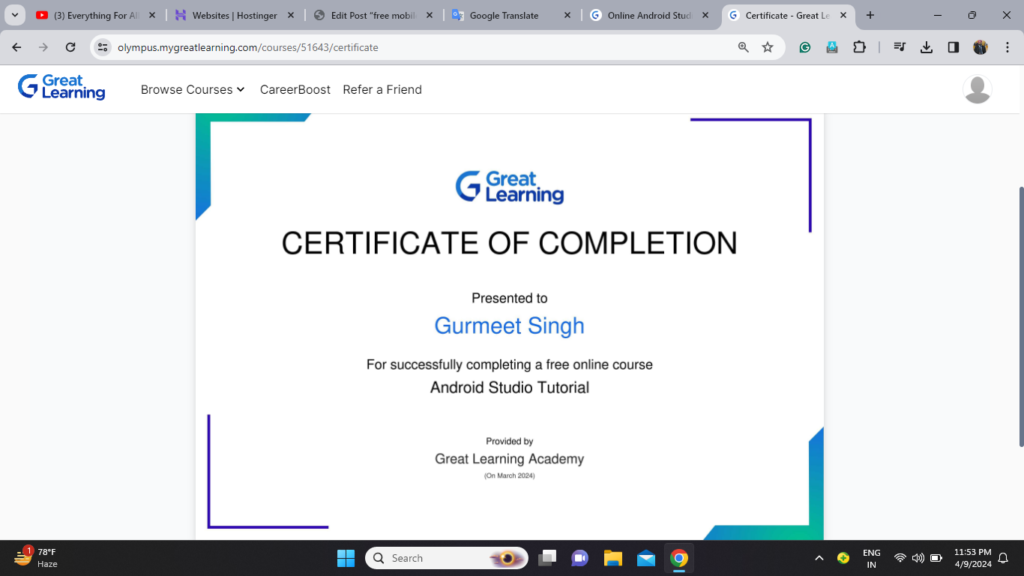Launch Task View from the taskbar

(x=547, y=558)
